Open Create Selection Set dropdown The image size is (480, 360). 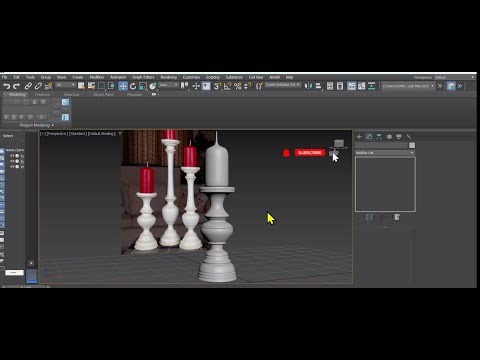(x=283, y=85)
